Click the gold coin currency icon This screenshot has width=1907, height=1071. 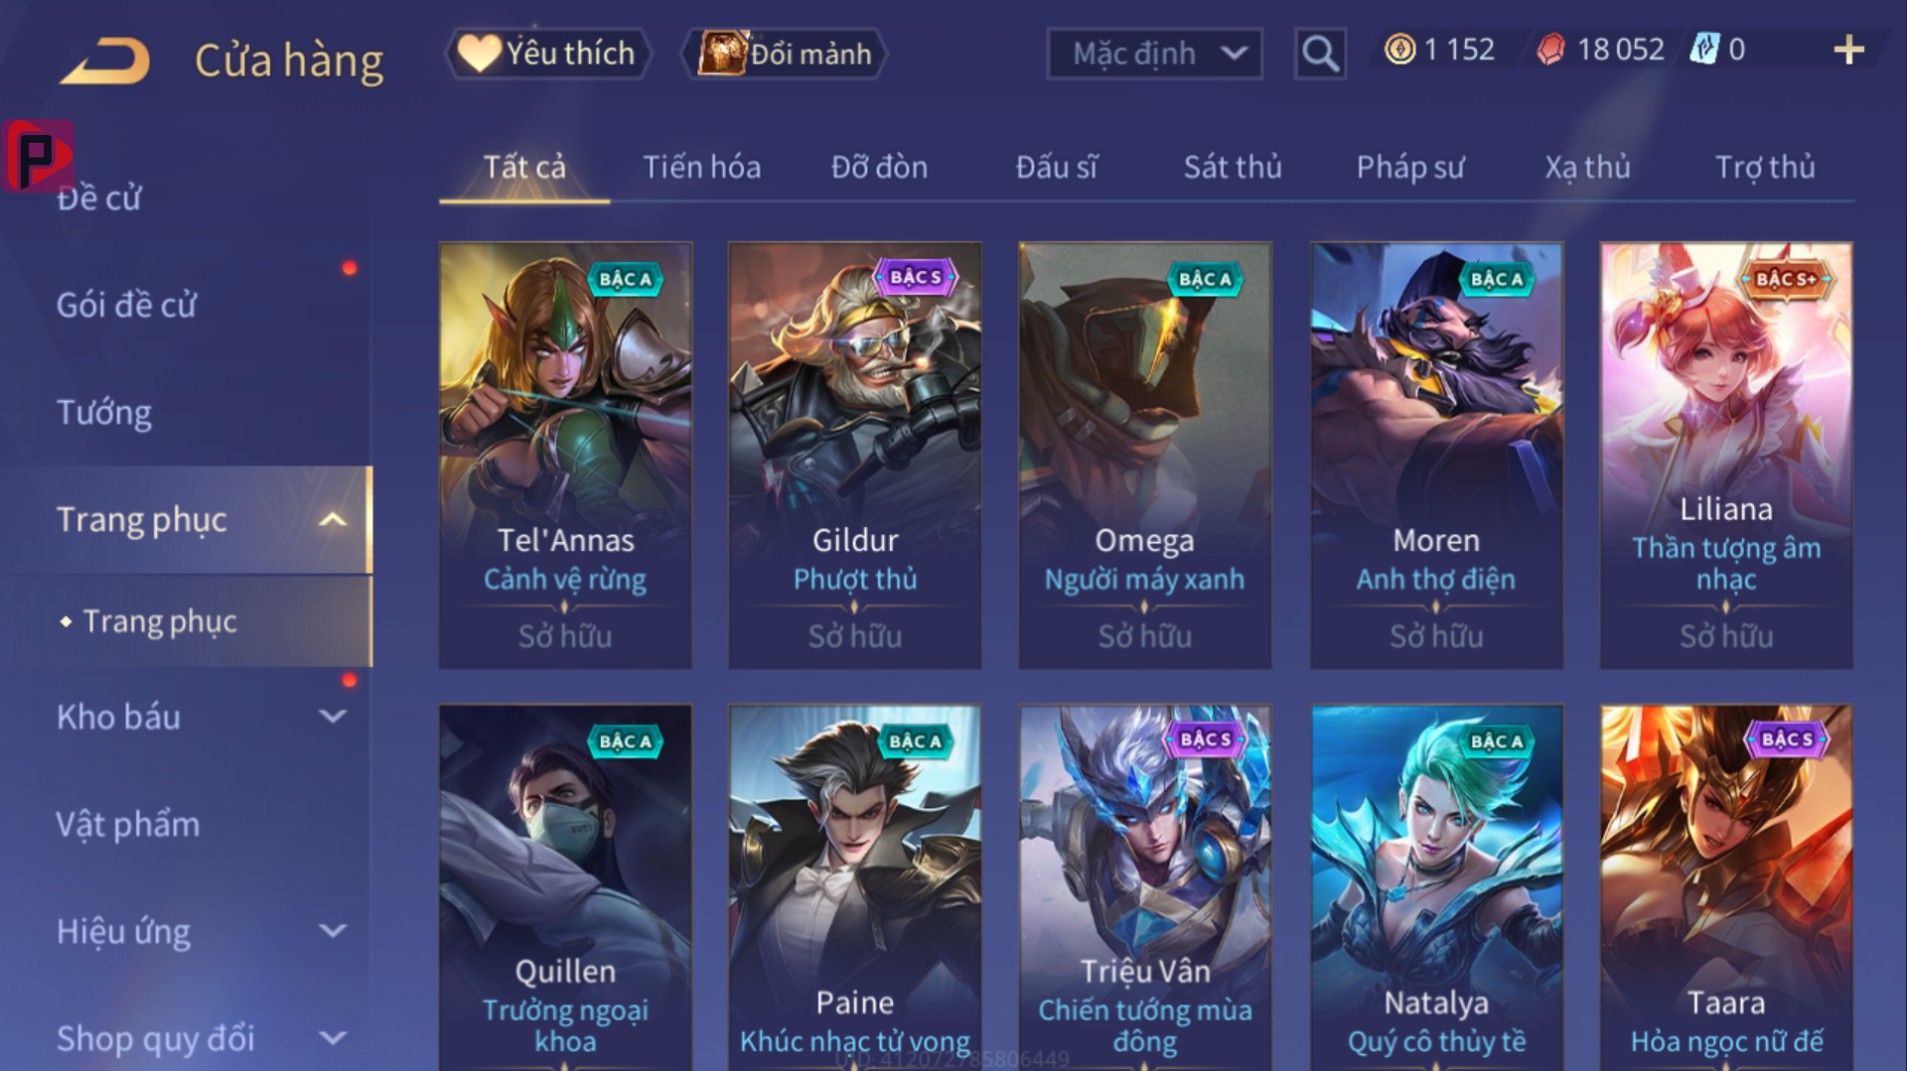coord(1399,49)
